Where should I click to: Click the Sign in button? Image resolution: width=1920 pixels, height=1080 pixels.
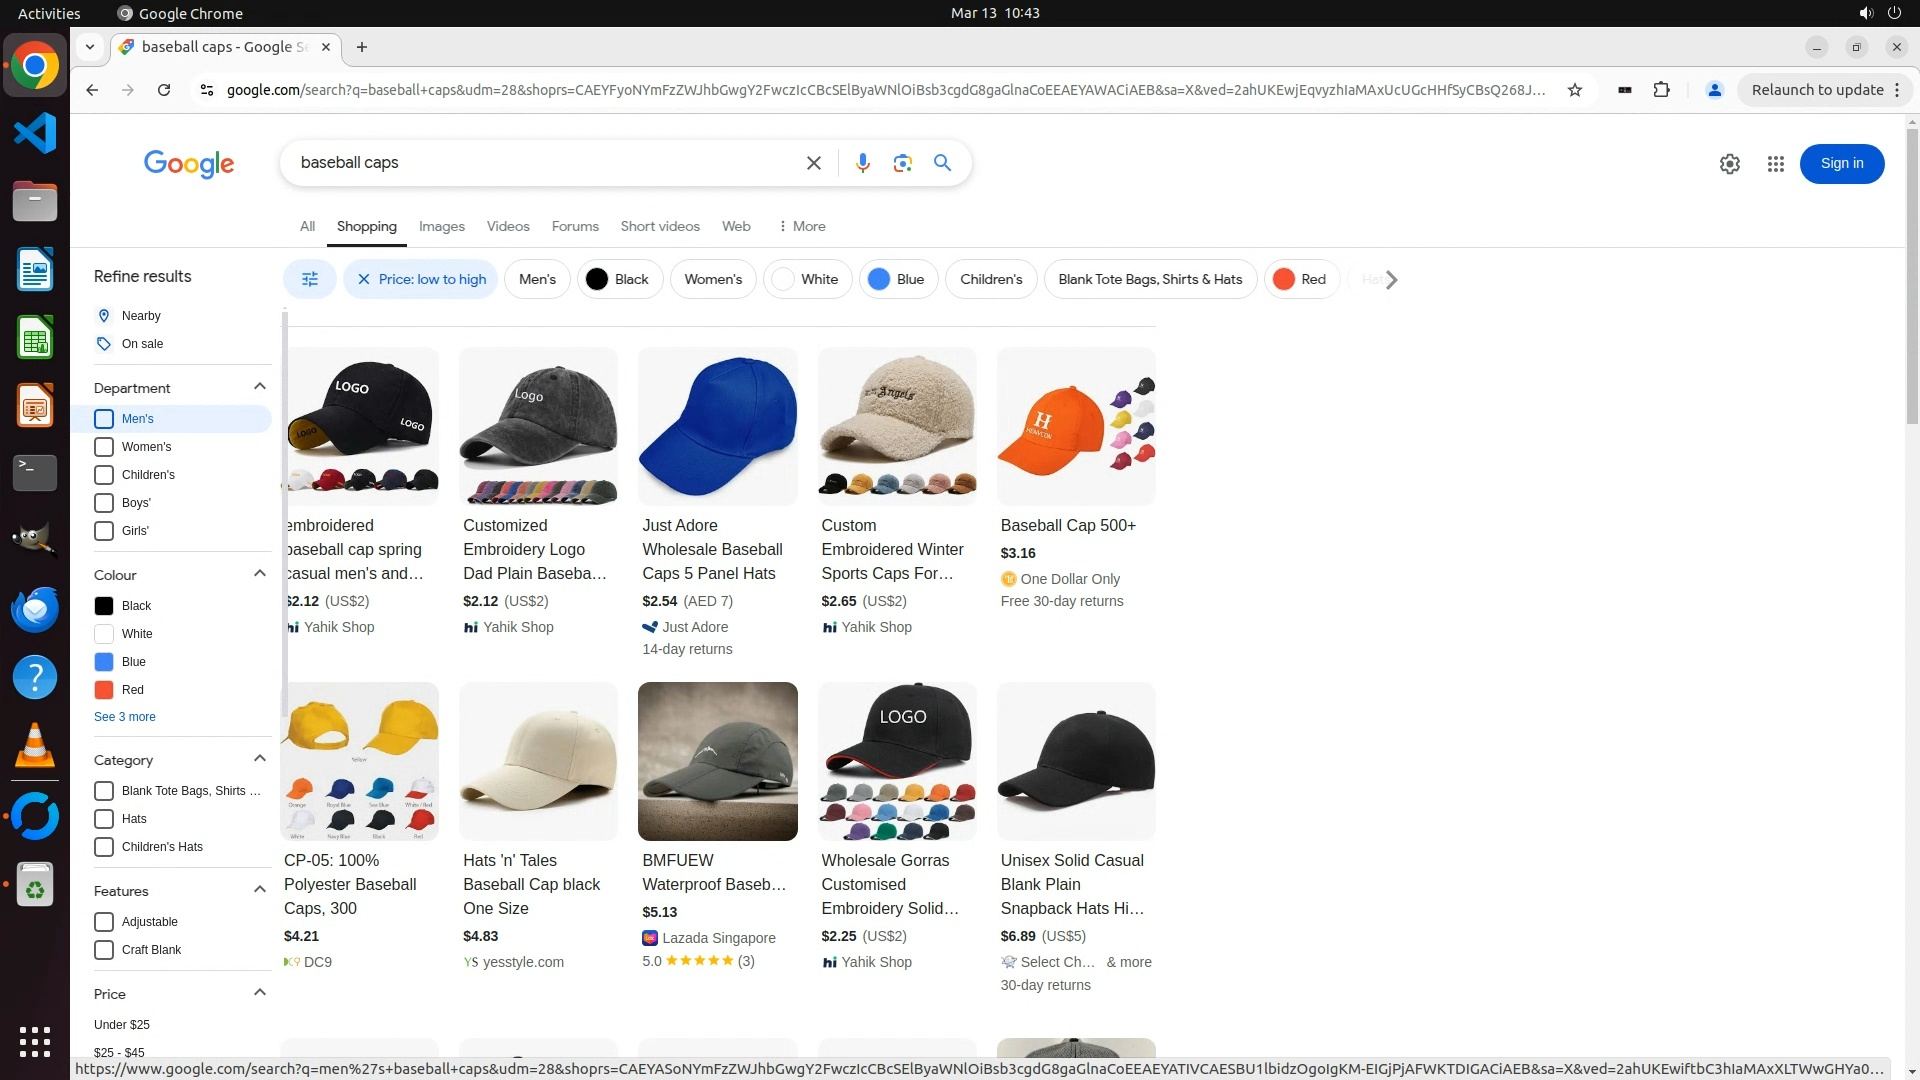[x=1841, y=164]
